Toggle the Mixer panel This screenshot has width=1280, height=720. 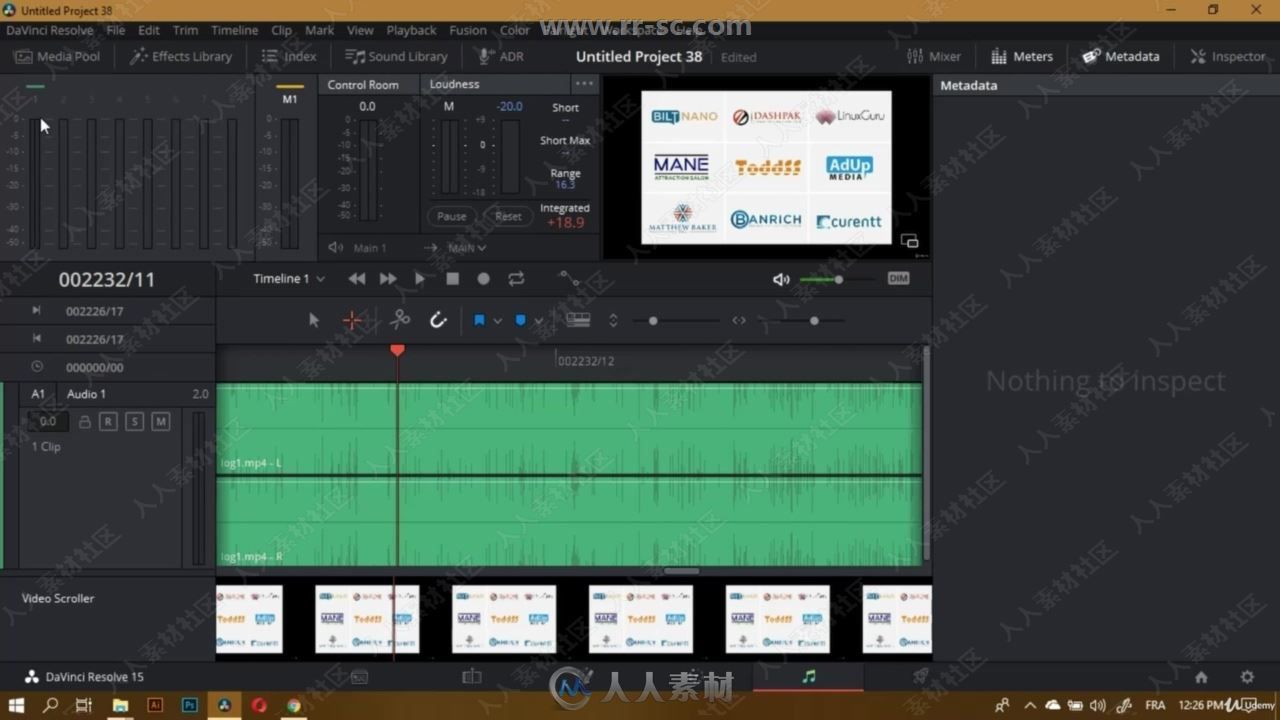(x=933, y=56)
